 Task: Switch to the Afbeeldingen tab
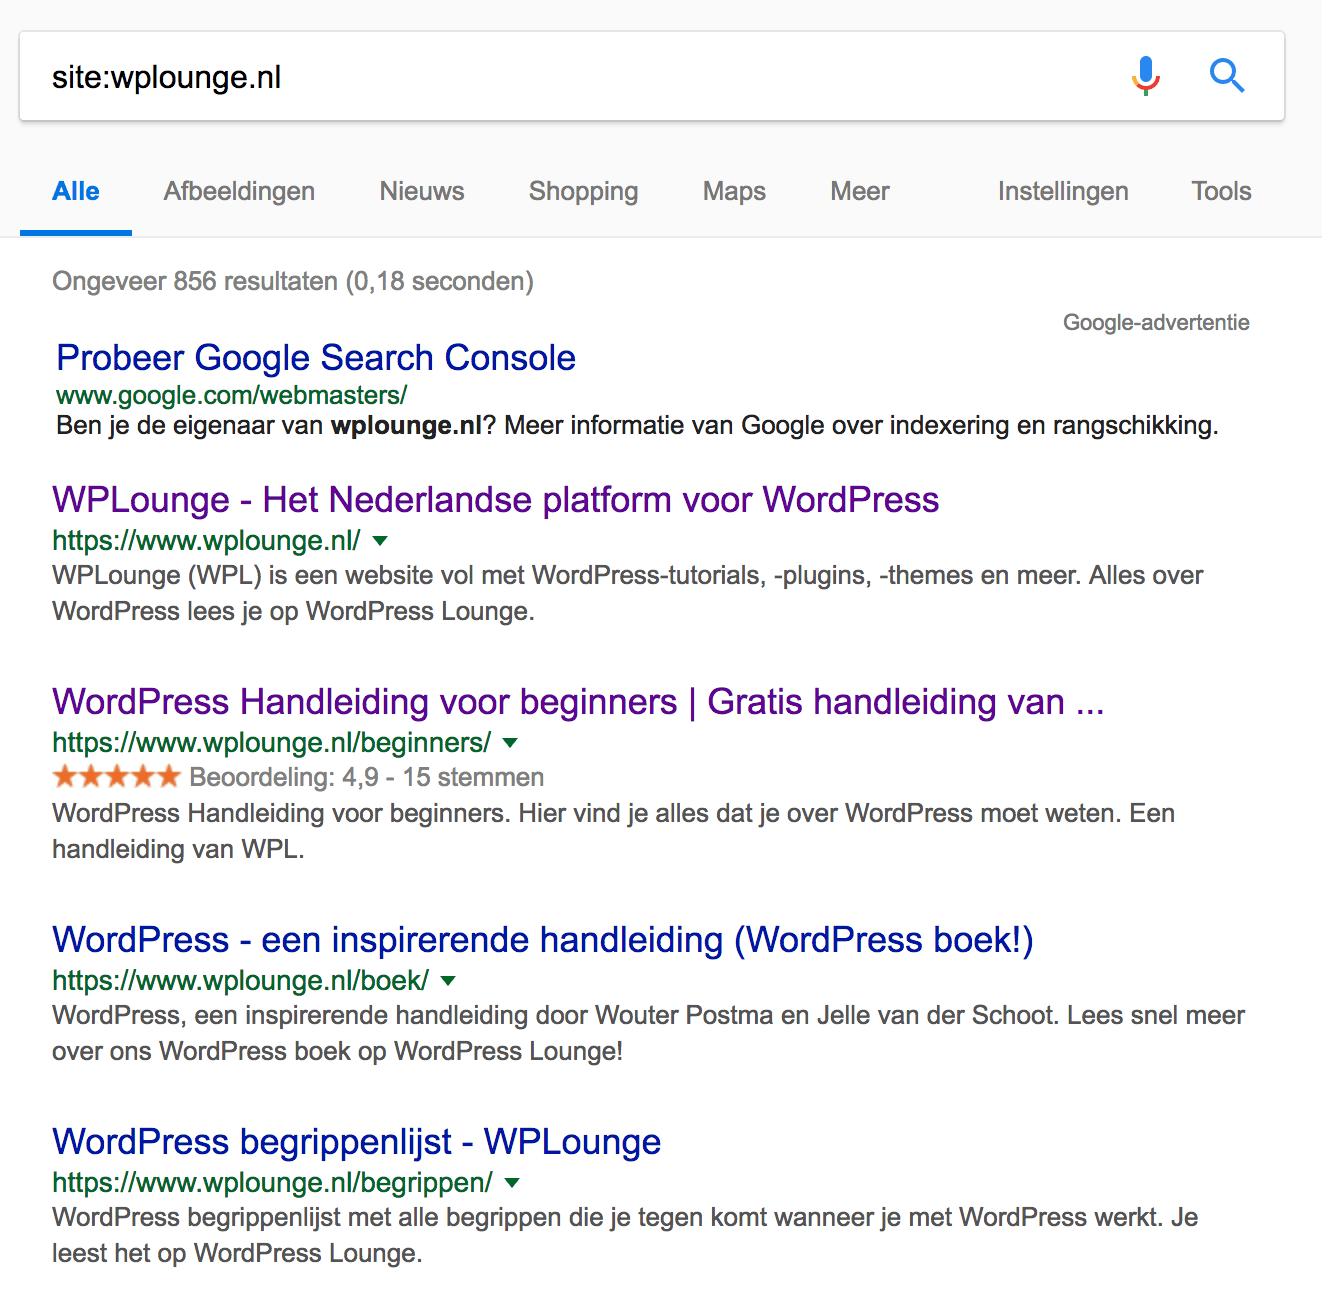(x=239, y=191)
